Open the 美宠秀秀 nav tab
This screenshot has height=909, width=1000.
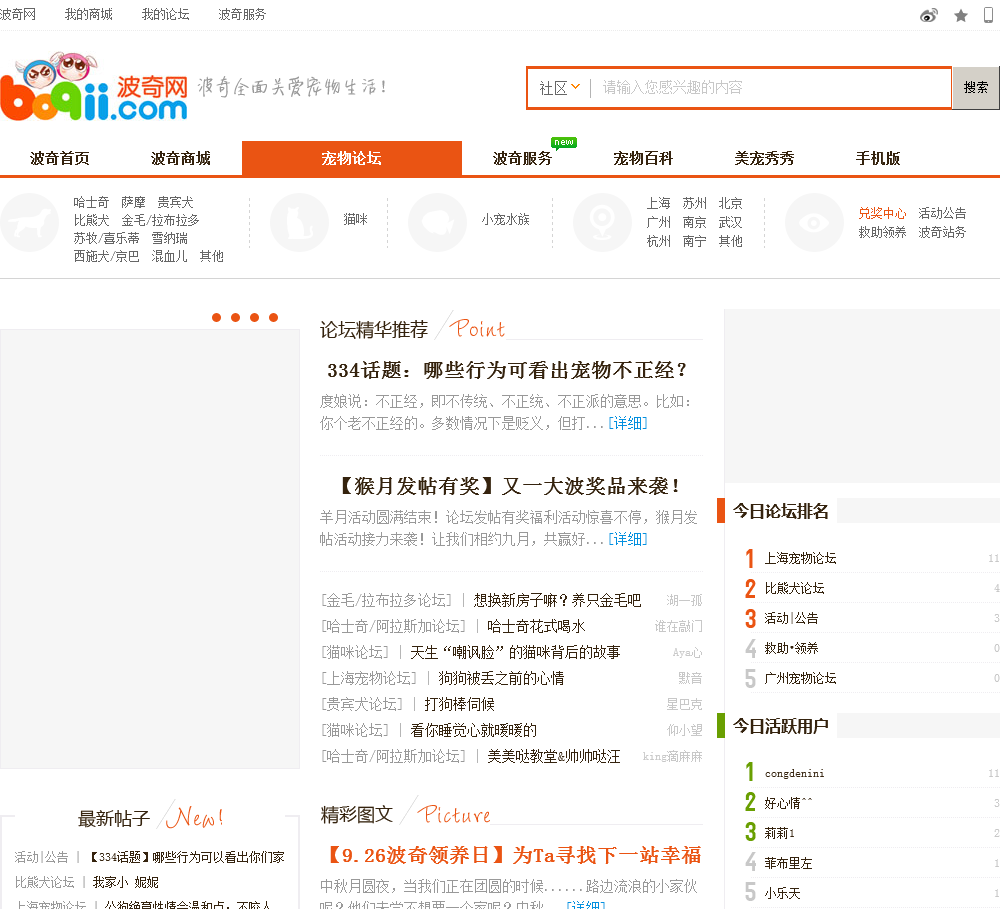765,158
